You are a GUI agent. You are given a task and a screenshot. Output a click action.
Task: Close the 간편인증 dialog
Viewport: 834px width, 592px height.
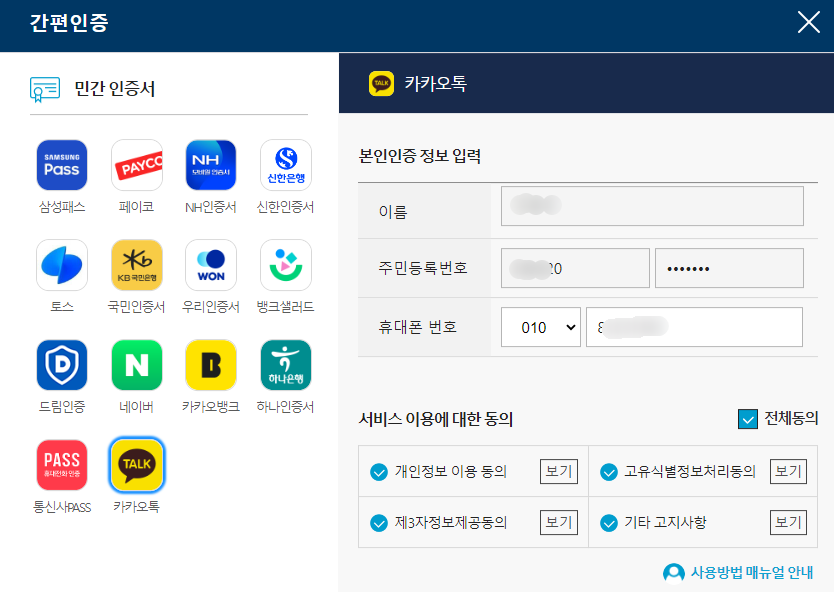[808, 22]
